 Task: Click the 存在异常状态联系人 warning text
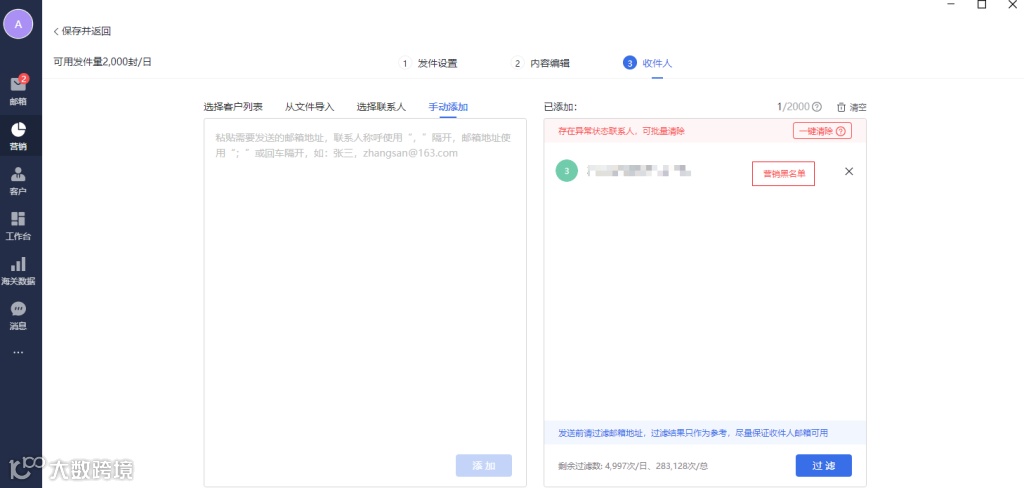tap(621, 131)
